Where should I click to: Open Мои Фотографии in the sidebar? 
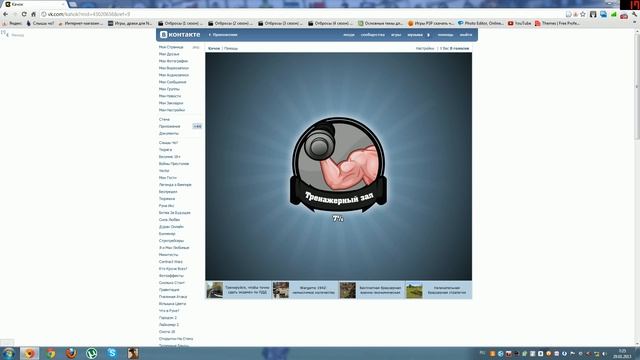(x=173, y=61)
